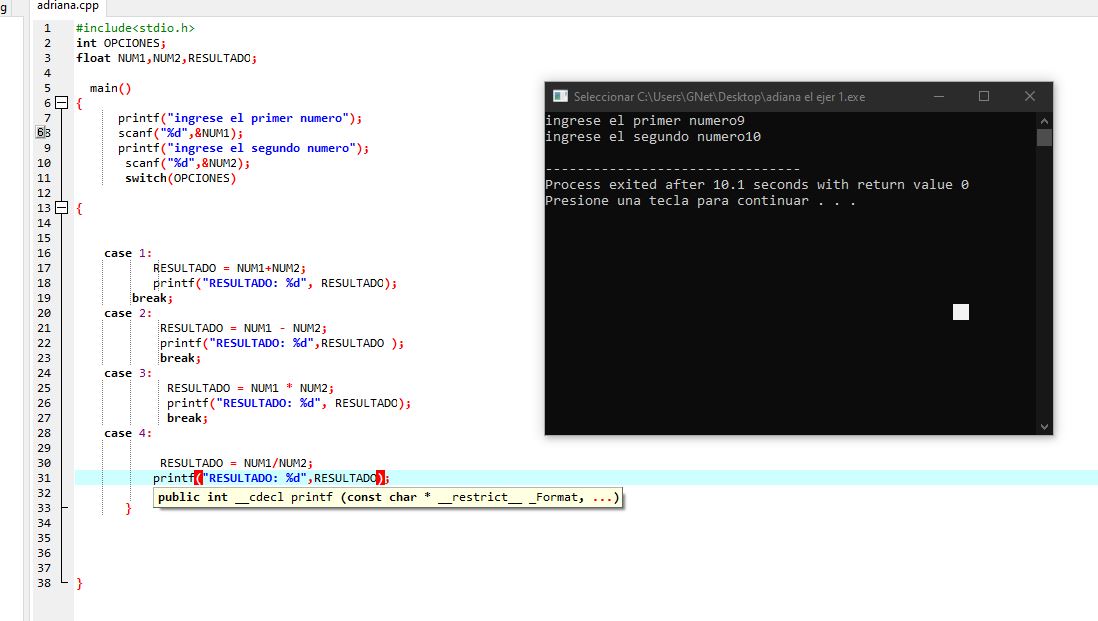Click line number 8 in the gutter
This screenshot has width=1098, height=621.
coord(45,133)
